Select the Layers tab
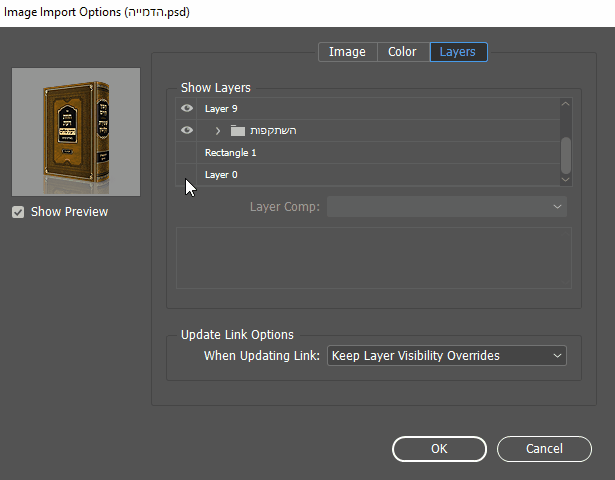615x480 pixels. tap(458, 52)
